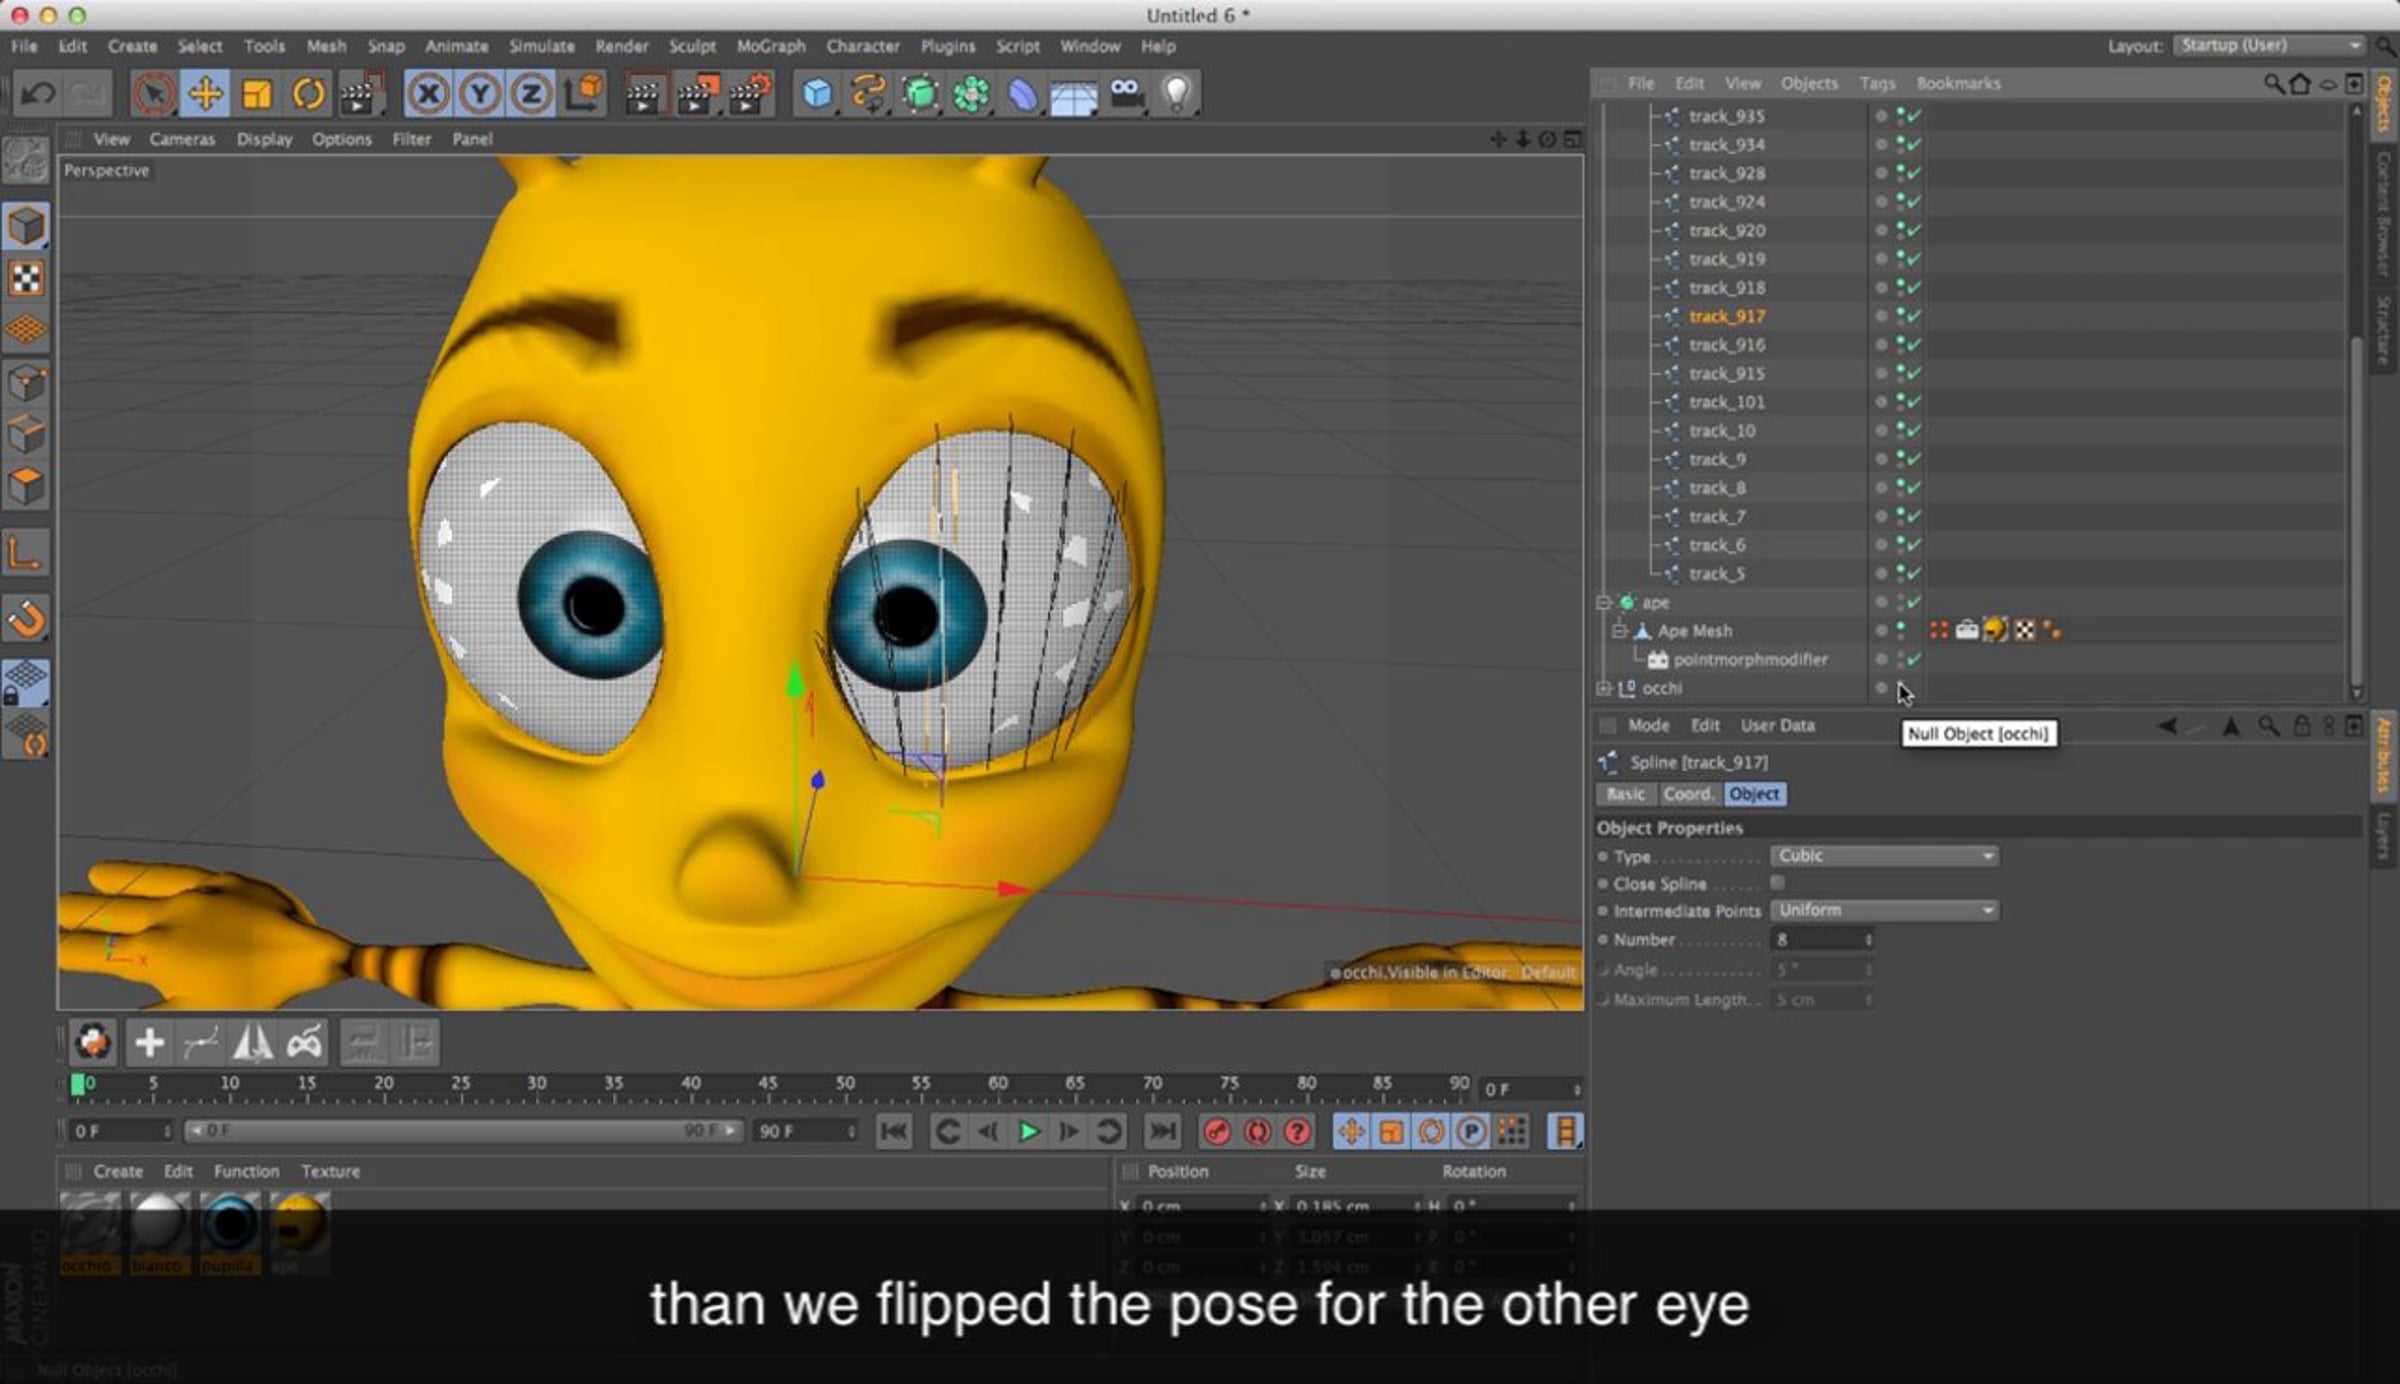Open the Attributes User Data menu
2400x1384 pixels.
(1777, 726)
